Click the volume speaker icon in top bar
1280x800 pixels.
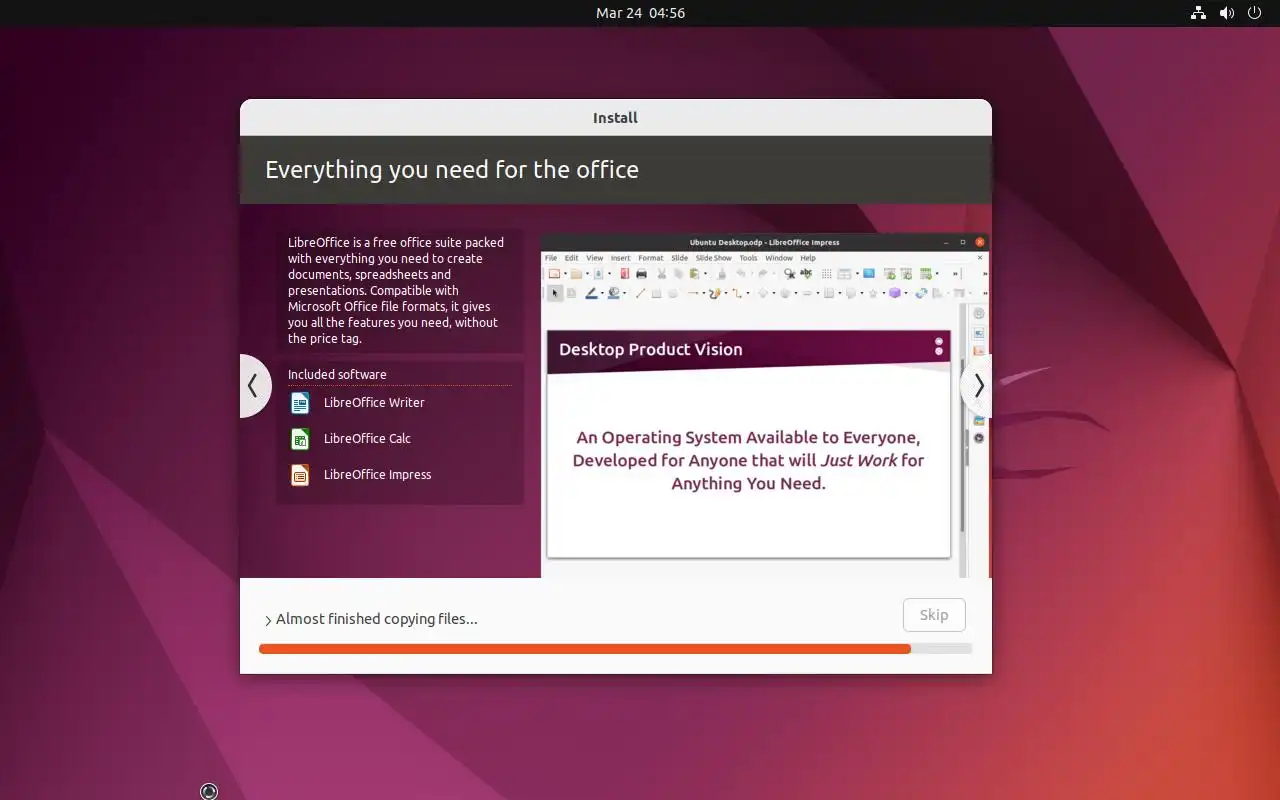(1226, 13)
